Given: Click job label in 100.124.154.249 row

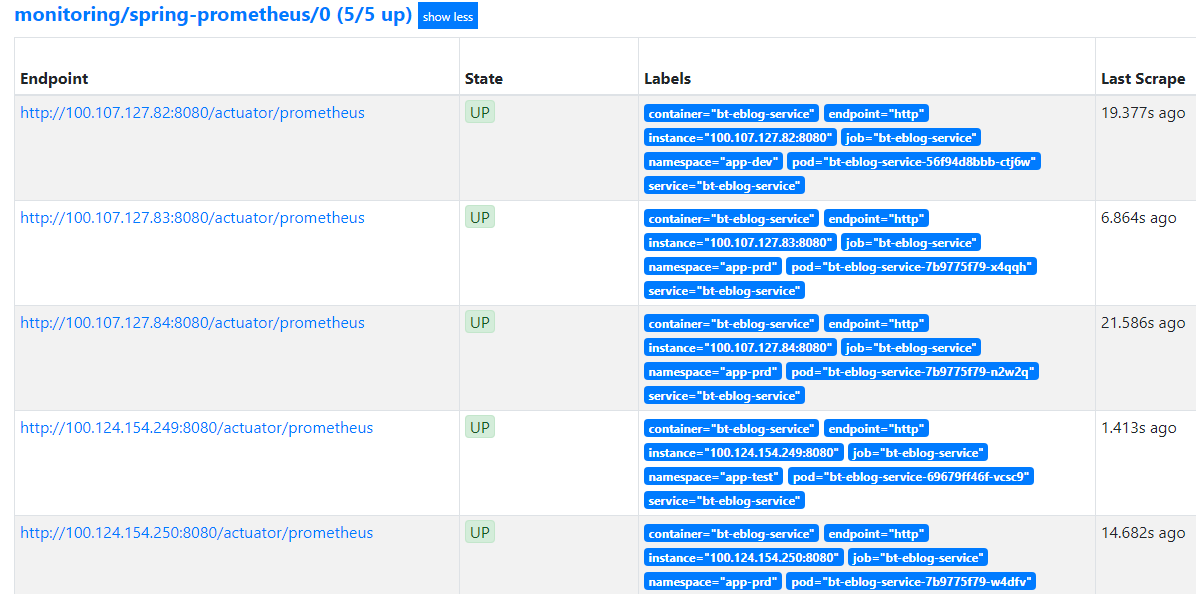Looking at the screenshot, I should (x=918, y=453).
